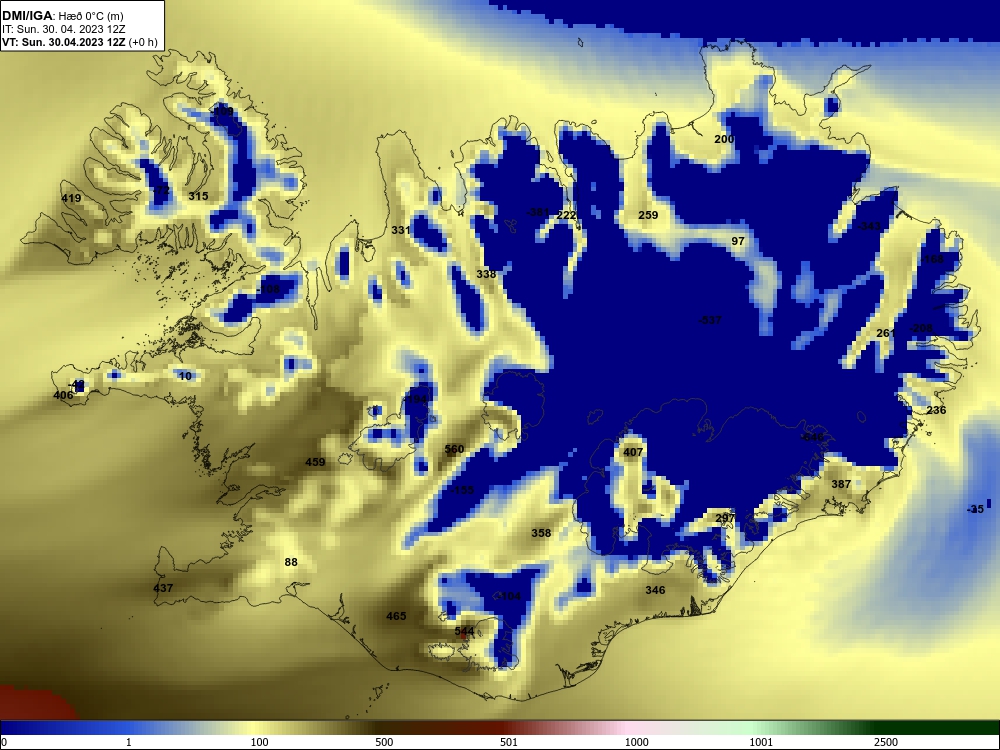
Task: Click the legend label 2500
Action: [x=886, y=742]
